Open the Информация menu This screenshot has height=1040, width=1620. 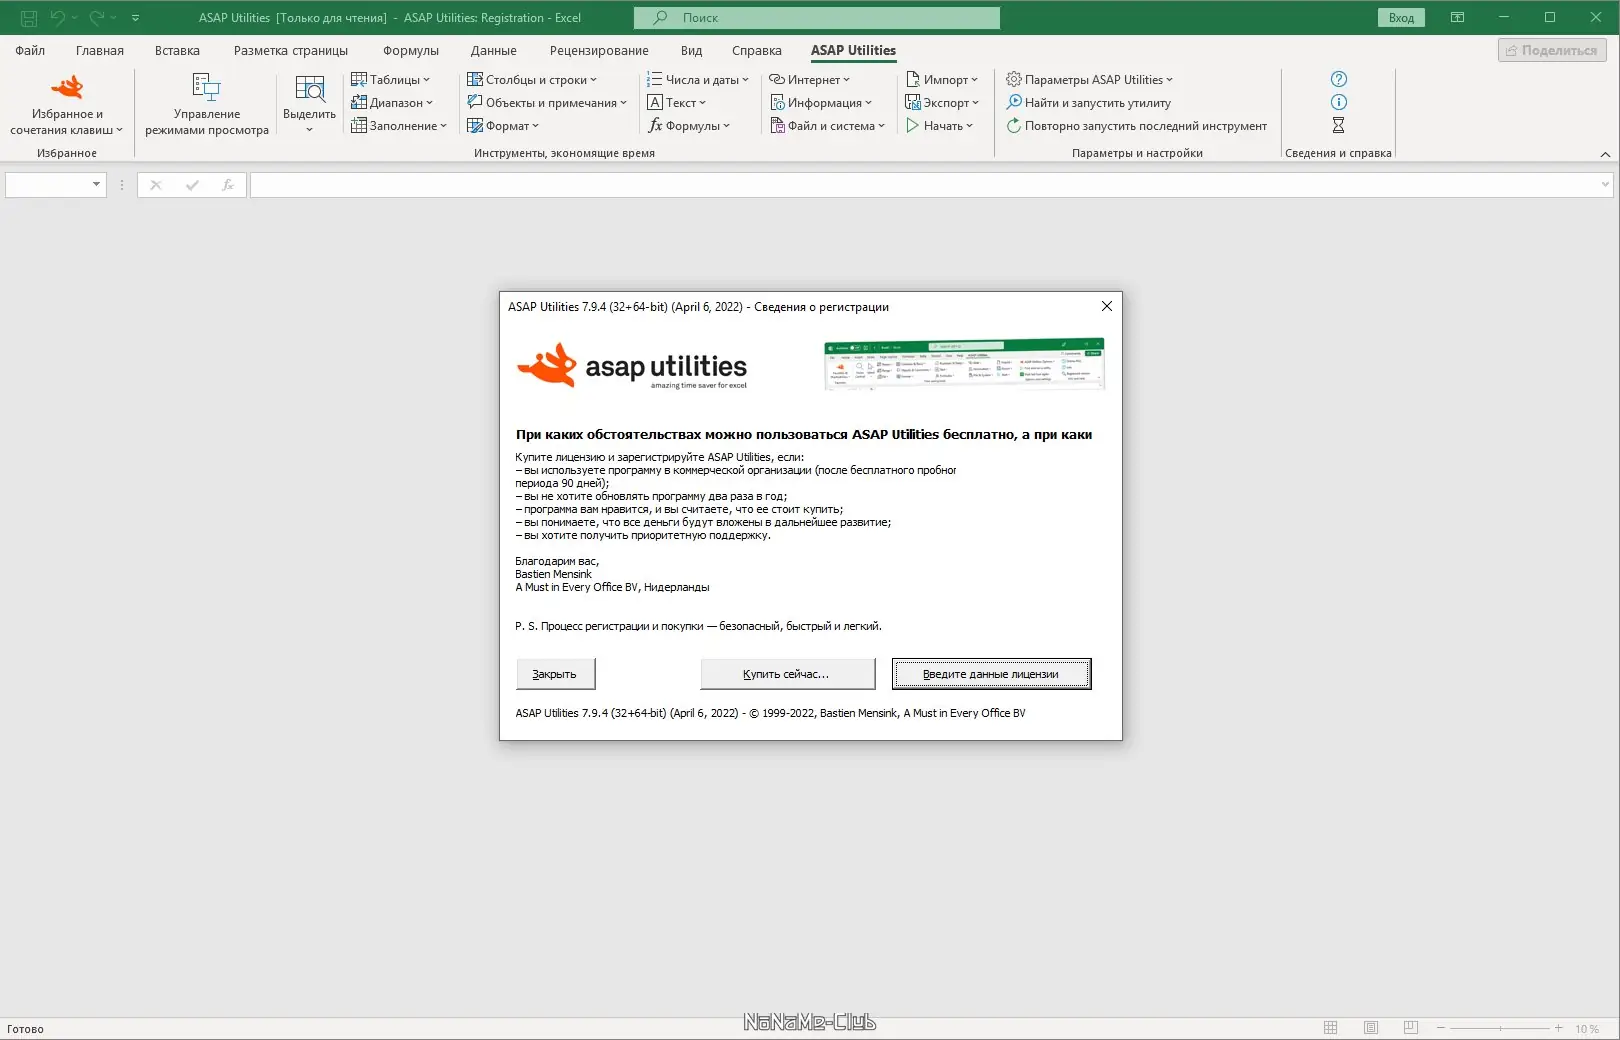(x=820, y=103)
